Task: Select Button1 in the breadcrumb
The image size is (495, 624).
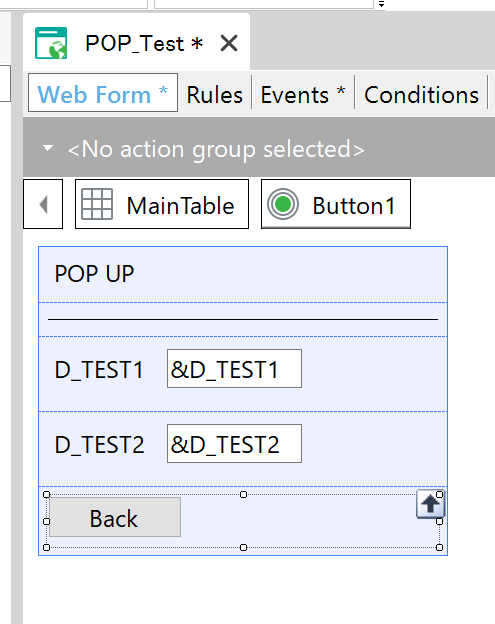Action: pyautogui.click(x=336, y=205)
